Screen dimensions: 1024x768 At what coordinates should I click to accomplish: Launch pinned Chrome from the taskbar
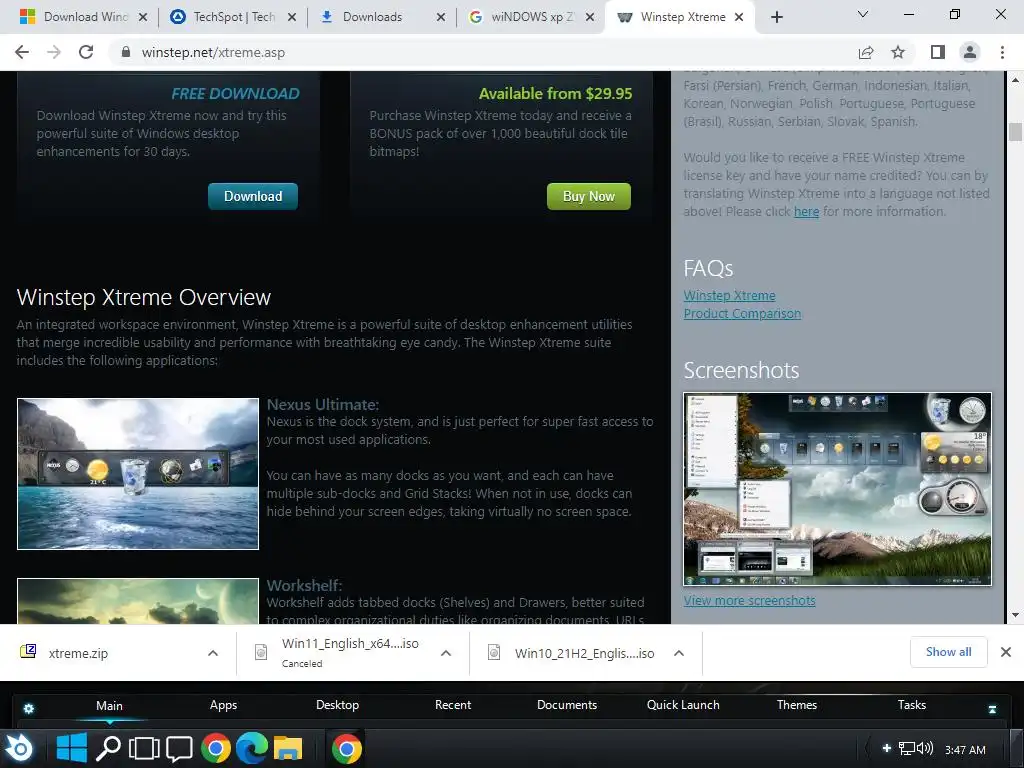tap(216, 748)
